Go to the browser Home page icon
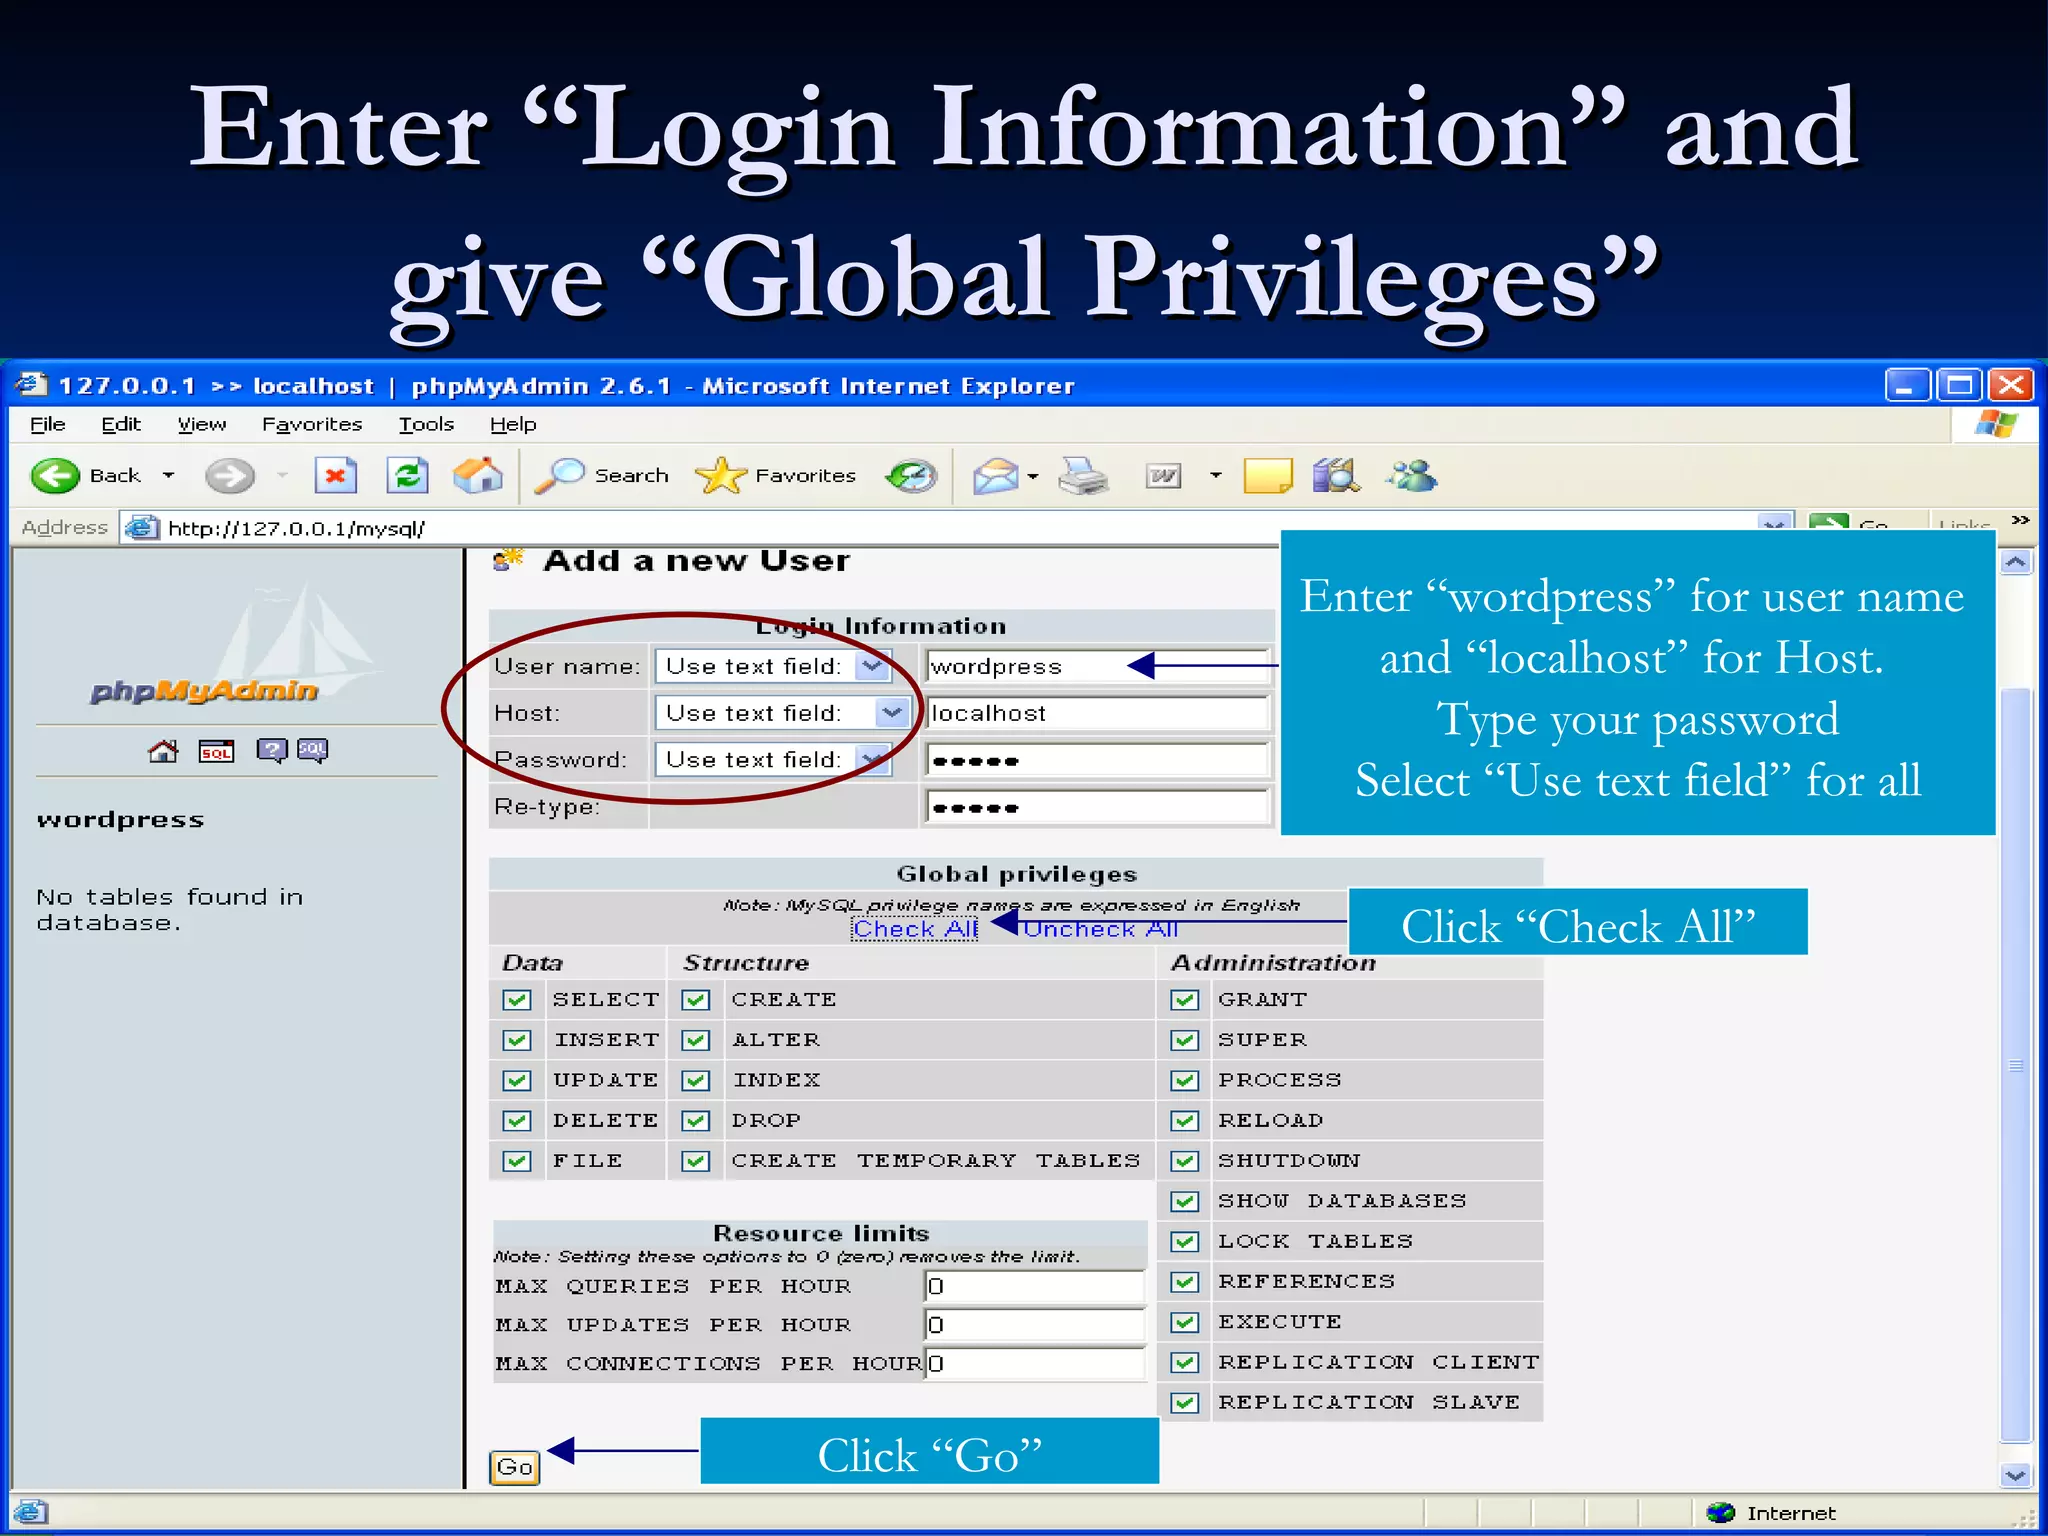This screenshot has width=2048, height=1536. pyautogui.click(x=478, y=476)
